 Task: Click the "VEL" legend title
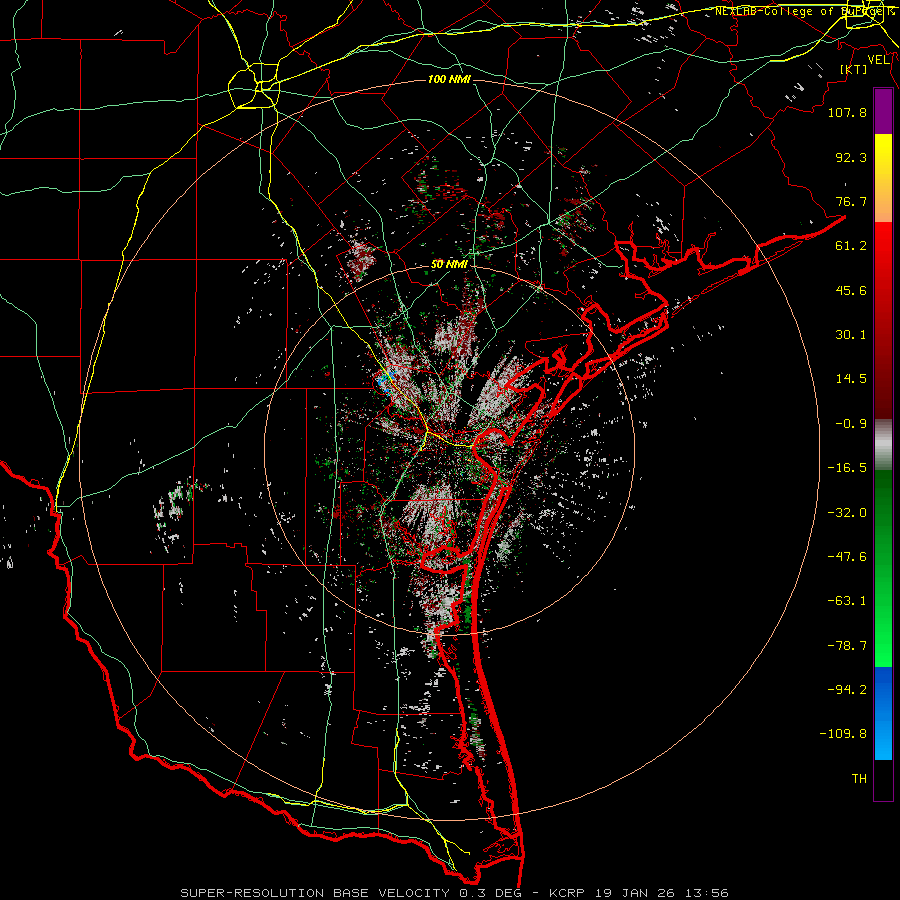click(879, 60)
